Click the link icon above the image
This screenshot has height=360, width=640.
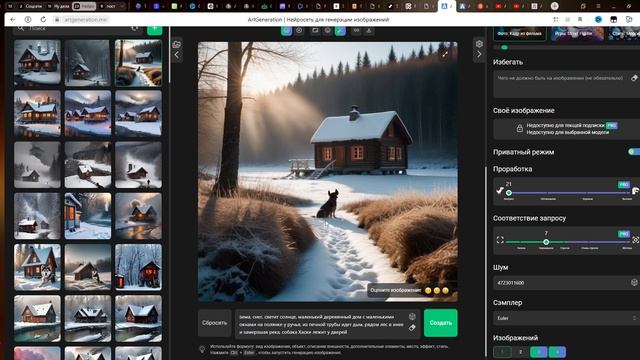coord(356,31)
